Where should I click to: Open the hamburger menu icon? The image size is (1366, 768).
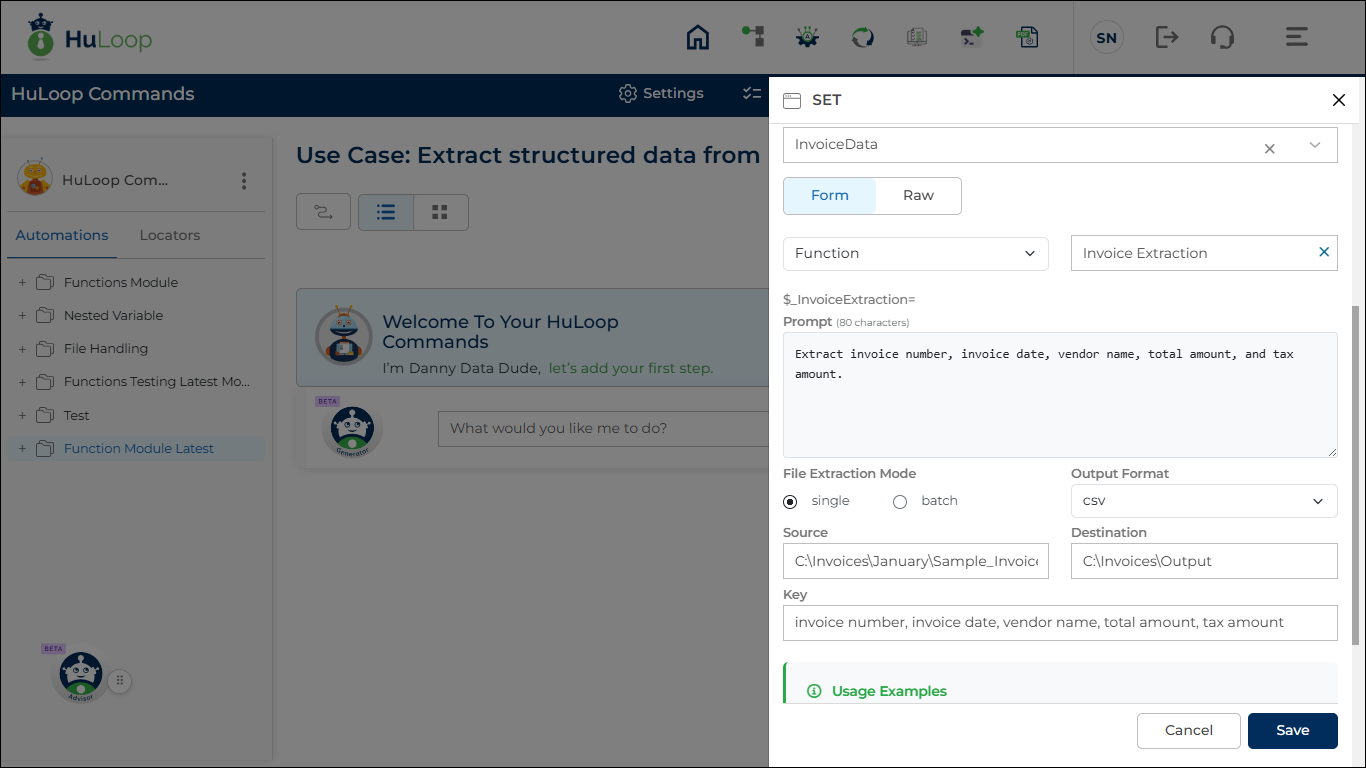pyautogui.click(x=1296, y=38)
